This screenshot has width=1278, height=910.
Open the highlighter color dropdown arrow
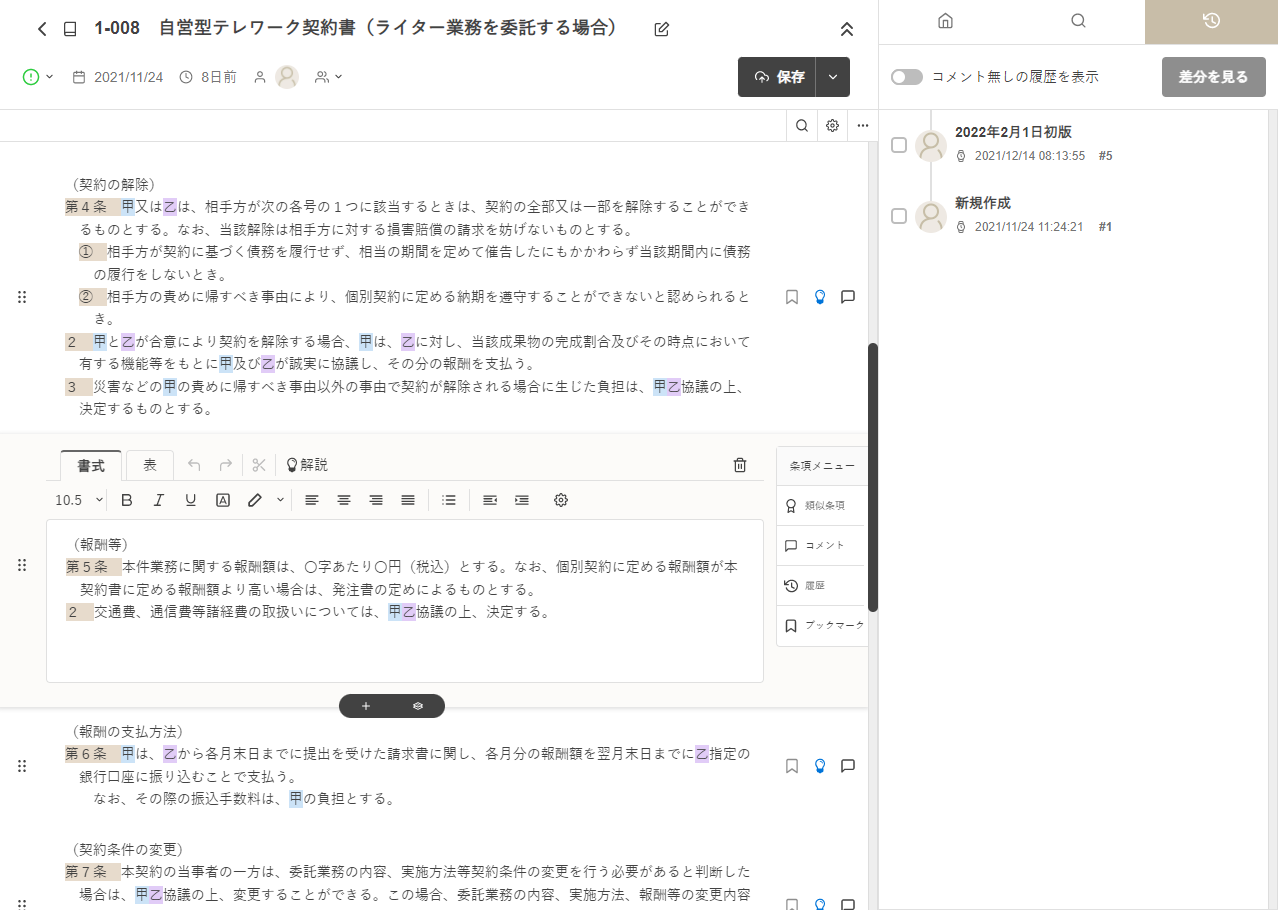(x=280, y=500)
